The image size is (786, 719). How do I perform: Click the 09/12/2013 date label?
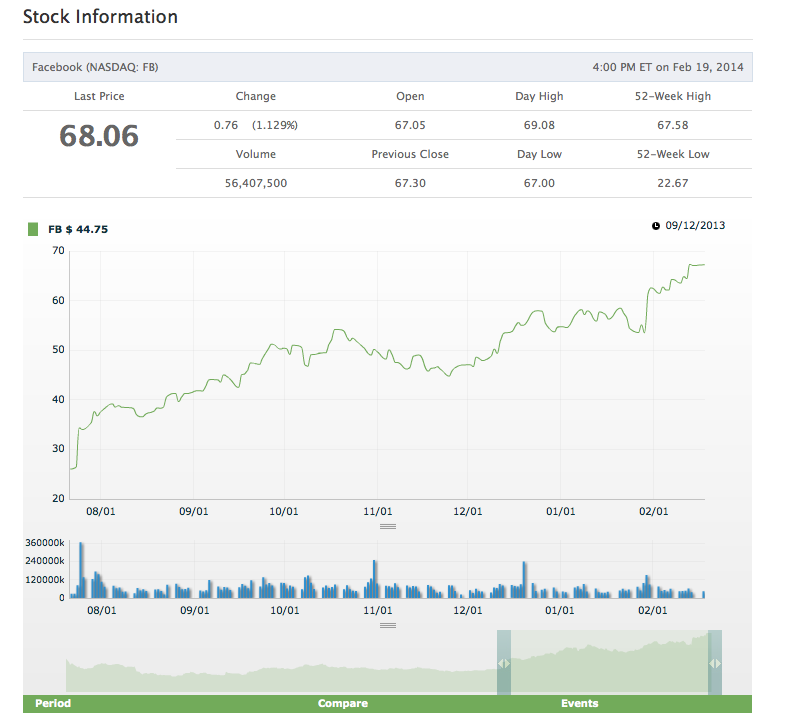[695, 225]
